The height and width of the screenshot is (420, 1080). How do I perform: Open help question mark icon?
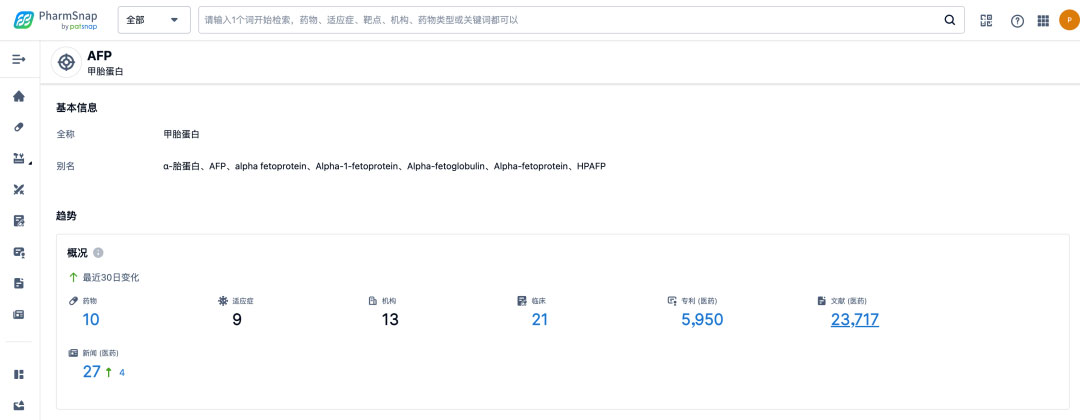coord(1017,20)
